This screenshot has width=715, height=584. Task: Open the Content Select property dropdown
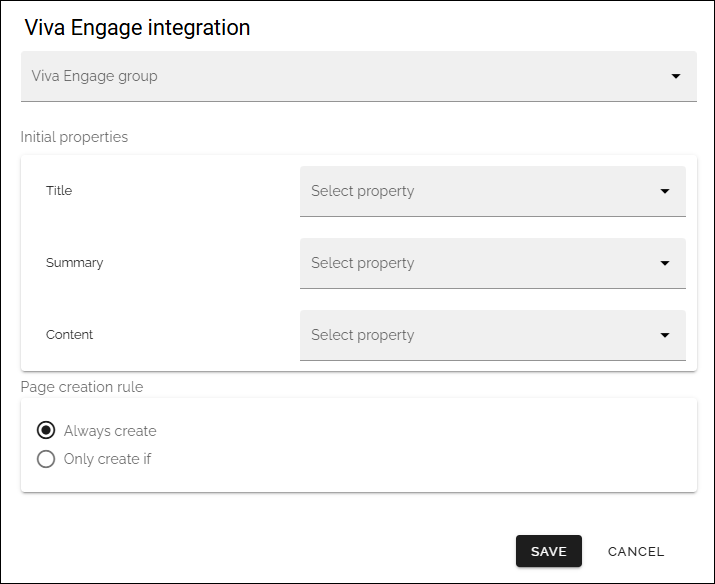[x=492, y=335]
